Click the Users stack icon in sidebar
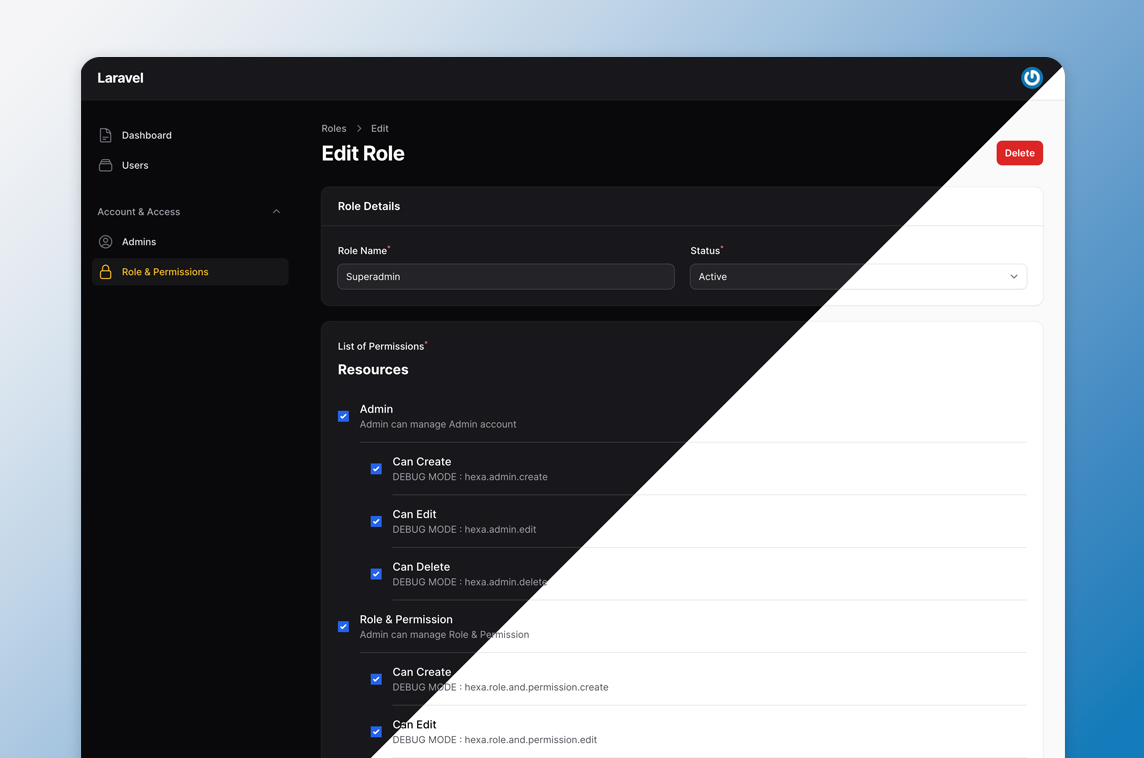 pos(105,165)
